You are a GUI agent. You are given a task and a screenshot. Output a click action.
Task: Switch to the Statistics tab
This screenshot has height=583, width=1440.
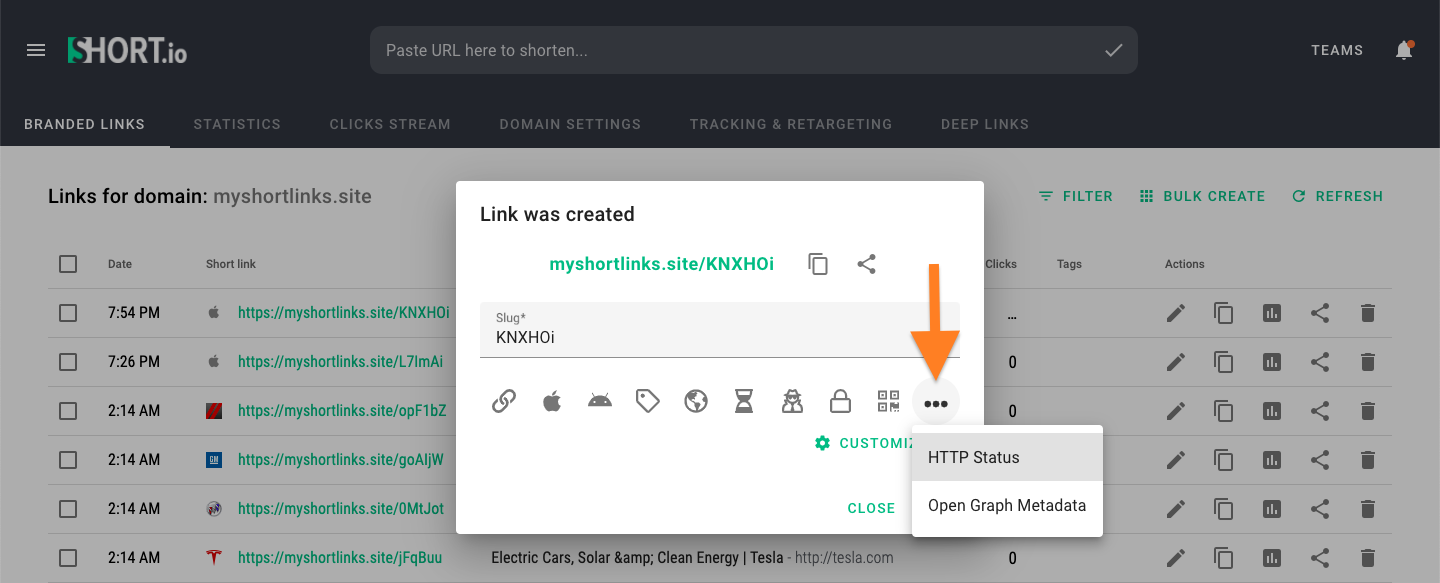pos(236,124)
